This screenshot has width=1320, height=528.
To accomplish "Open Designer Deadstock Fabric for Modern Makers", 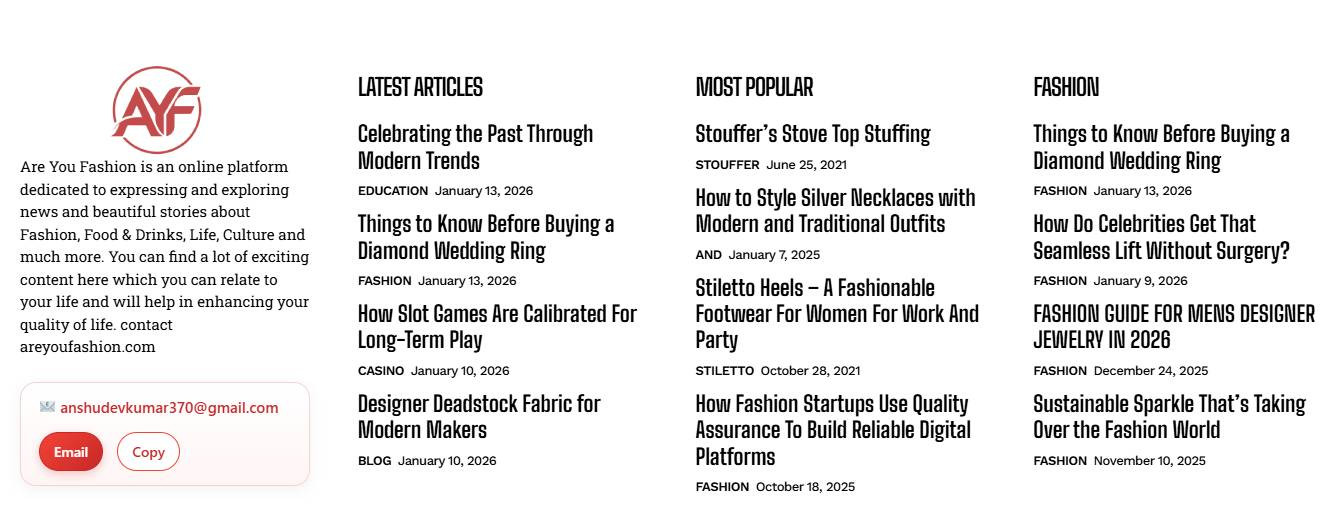I will pyautogui.click(x=479, y=417).
